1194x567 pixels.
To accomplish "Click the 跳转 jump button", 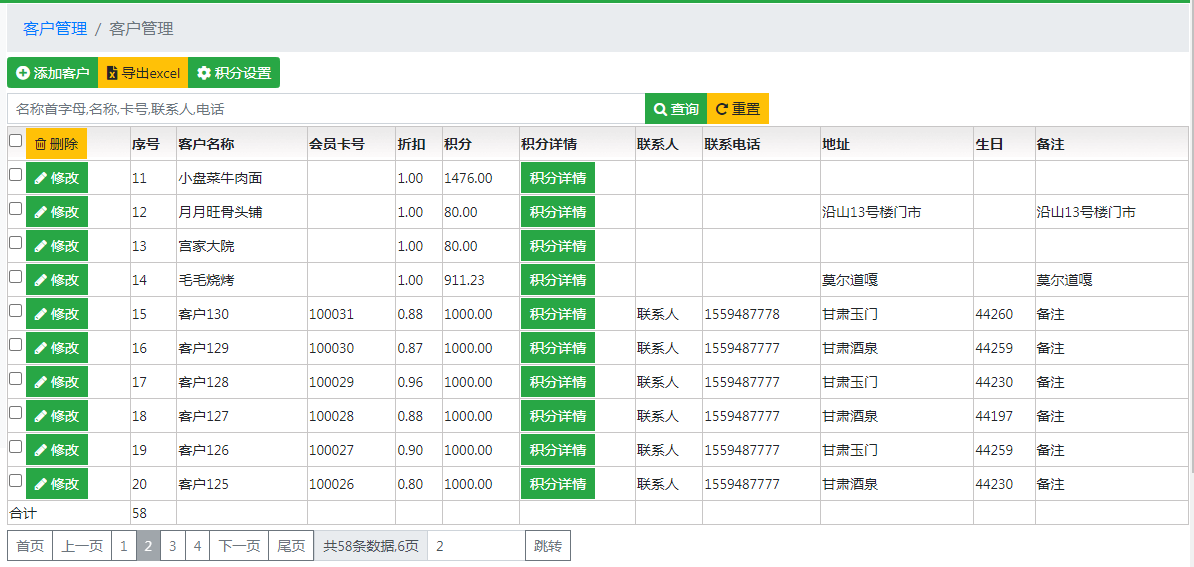I will [548, 546].
